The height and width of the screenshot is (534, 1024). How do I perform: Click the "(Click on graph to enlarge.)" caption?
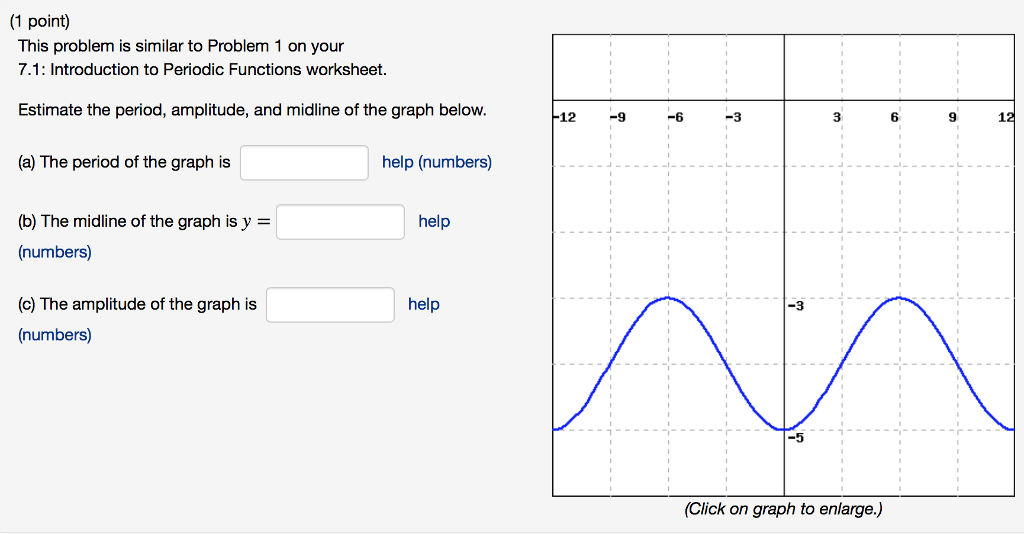(783, 509)
